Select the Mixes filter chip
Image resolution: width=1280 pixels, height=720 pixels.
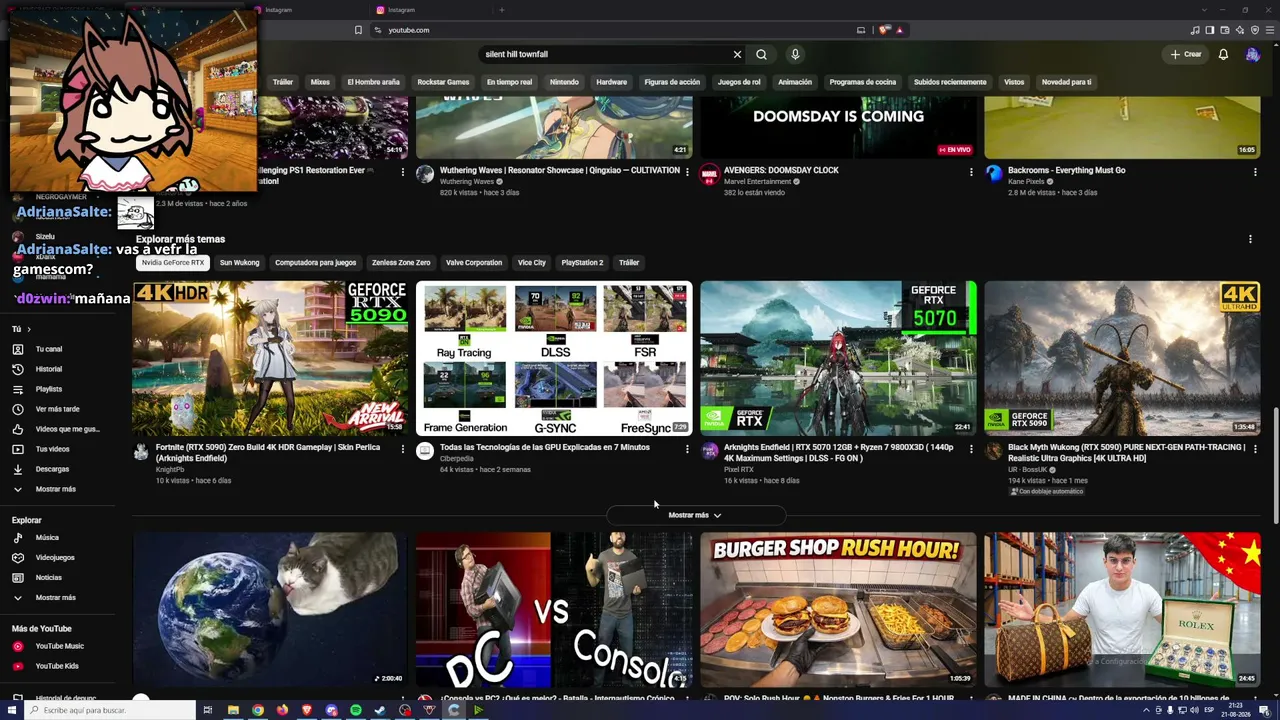[320, 82]
